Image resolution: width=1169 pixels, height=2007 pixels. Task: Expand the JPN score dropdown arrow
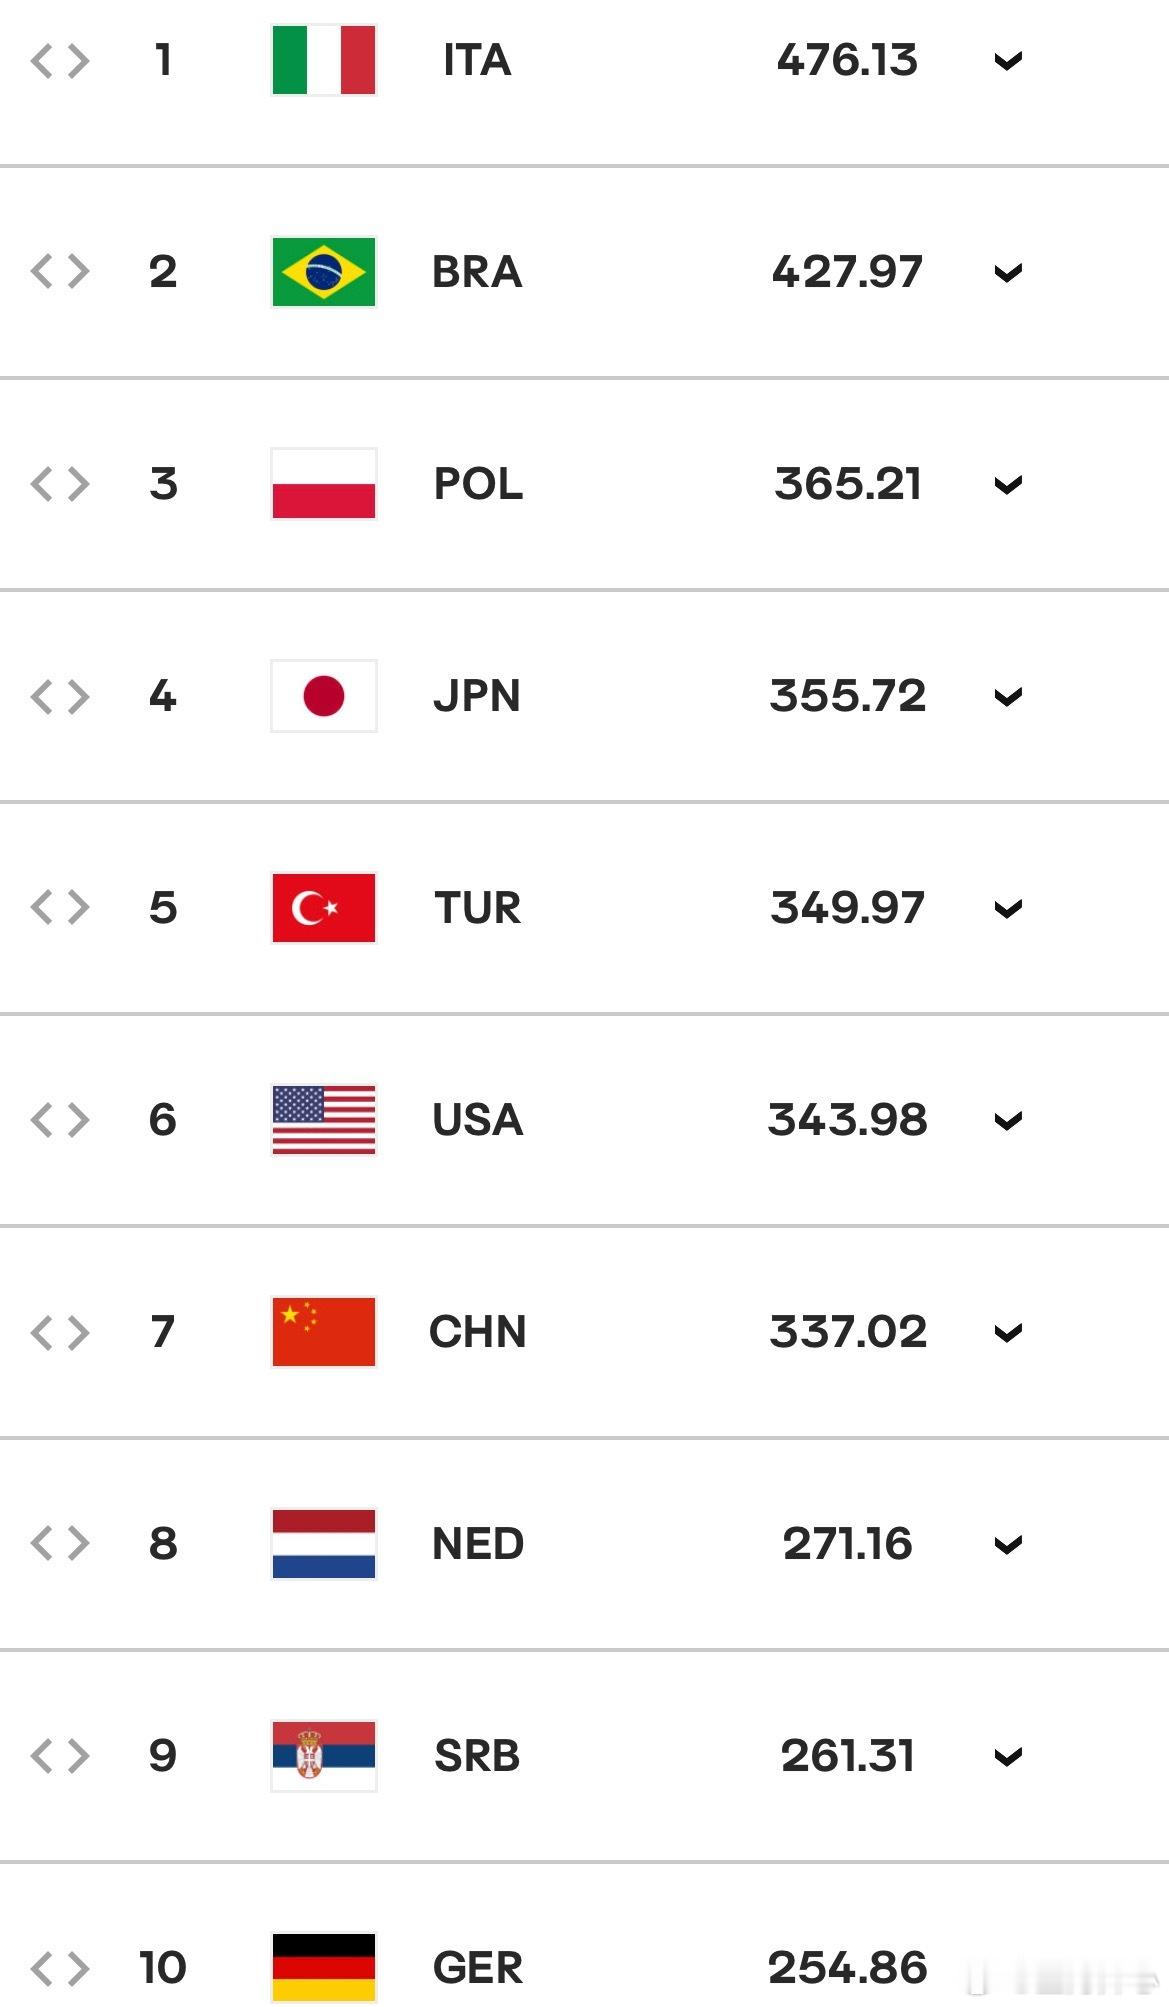coord(1008,697)
